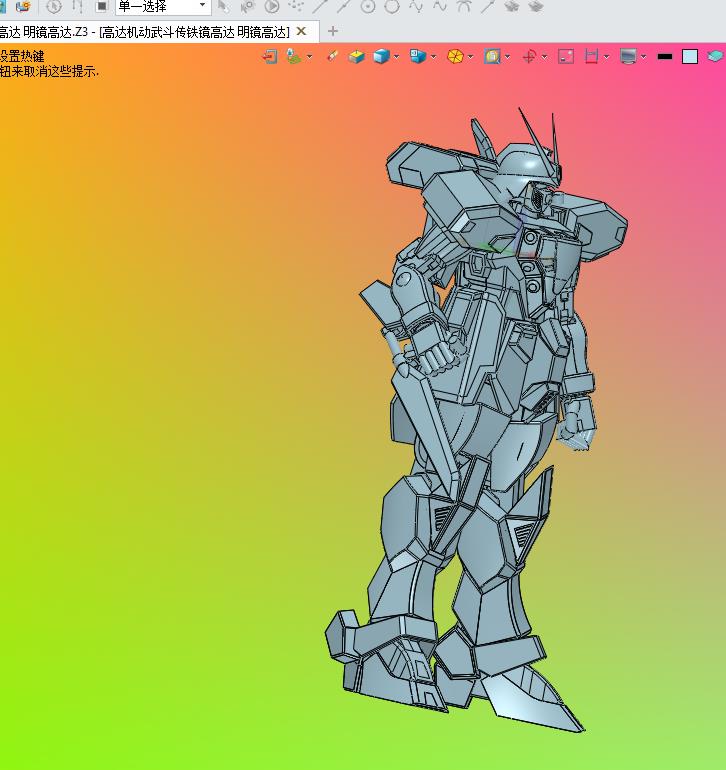Select the wave spline tool icon
The height and width of the screenshot is (770, 726).
[440, 6]
